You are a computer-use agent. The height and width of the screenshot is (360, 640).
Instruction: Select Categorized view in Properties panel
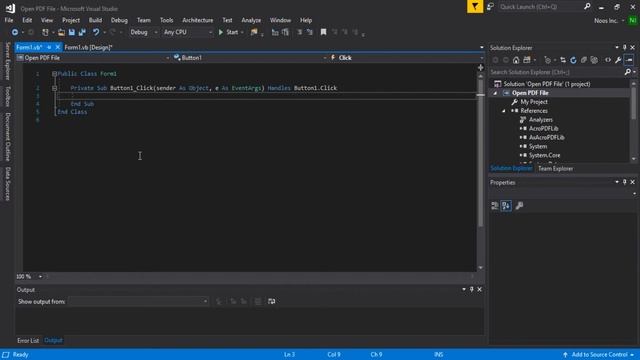click(x=495, y=206)
